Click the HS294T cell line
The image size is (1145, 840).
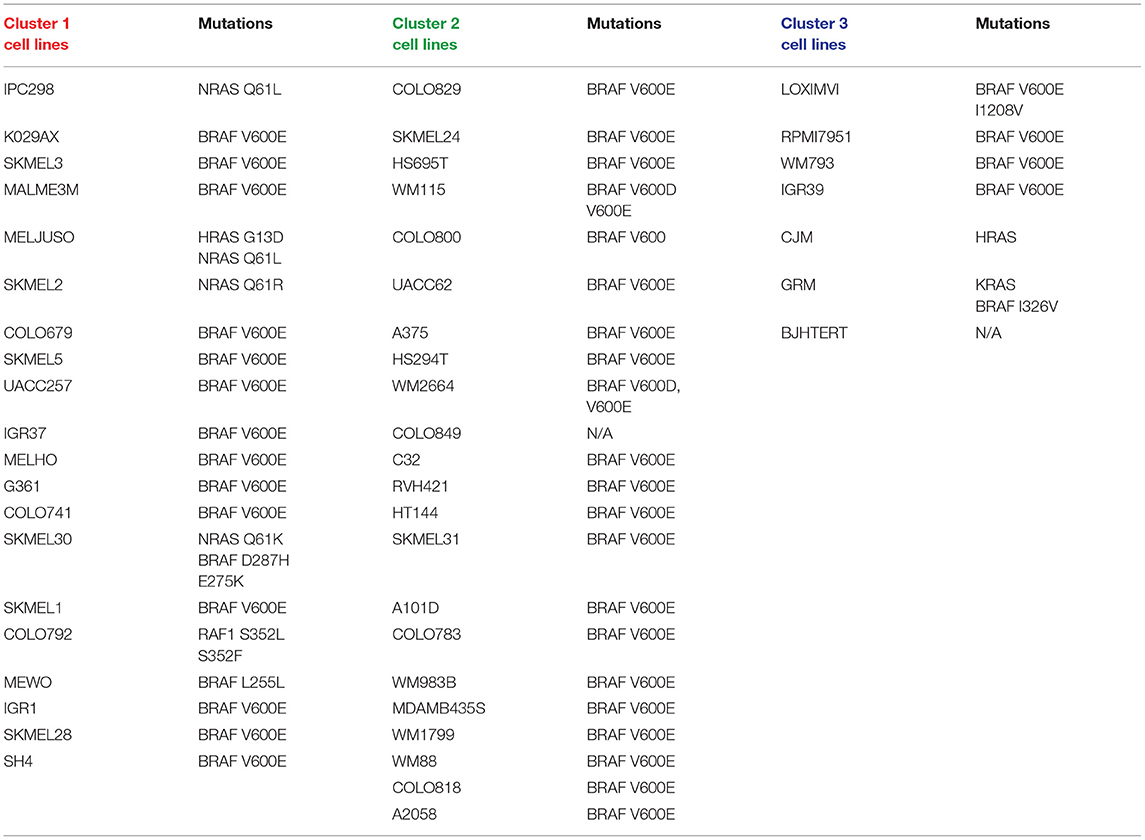420,359
